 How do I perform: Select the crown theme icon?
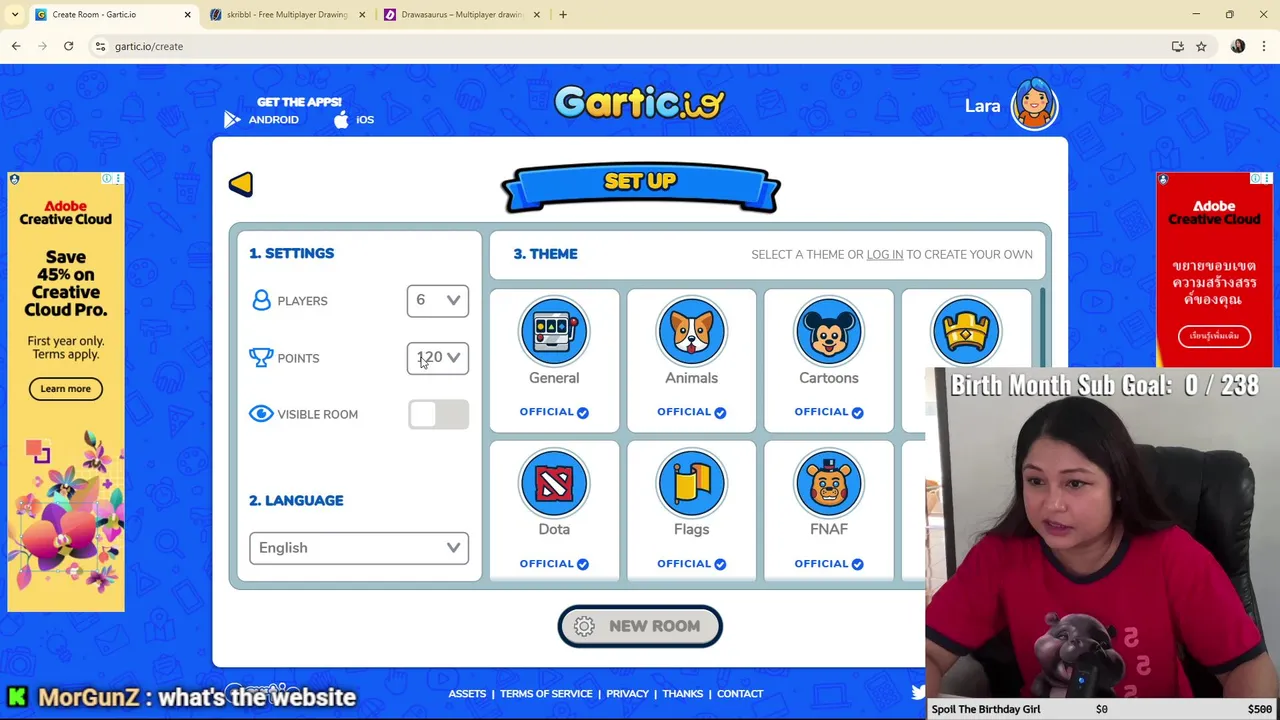[966, 331]
